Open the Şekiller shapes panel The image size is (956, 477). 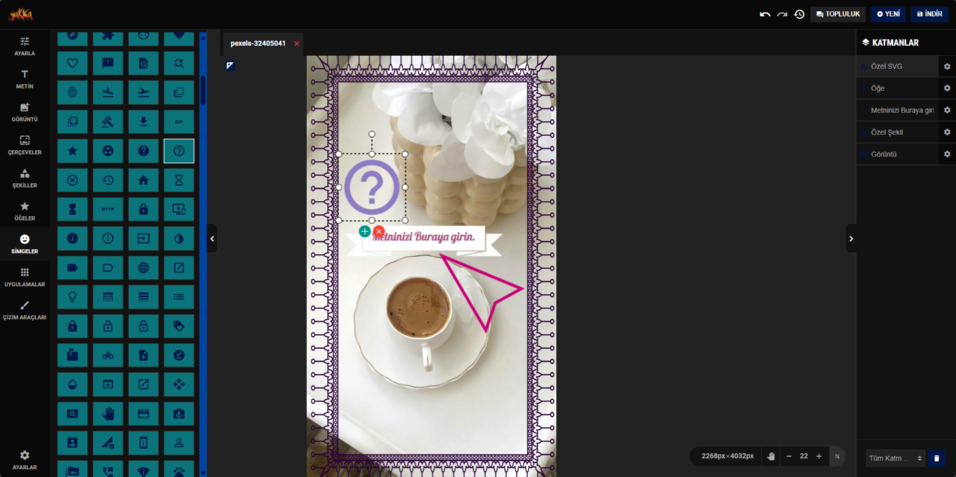tap(24, 178)
